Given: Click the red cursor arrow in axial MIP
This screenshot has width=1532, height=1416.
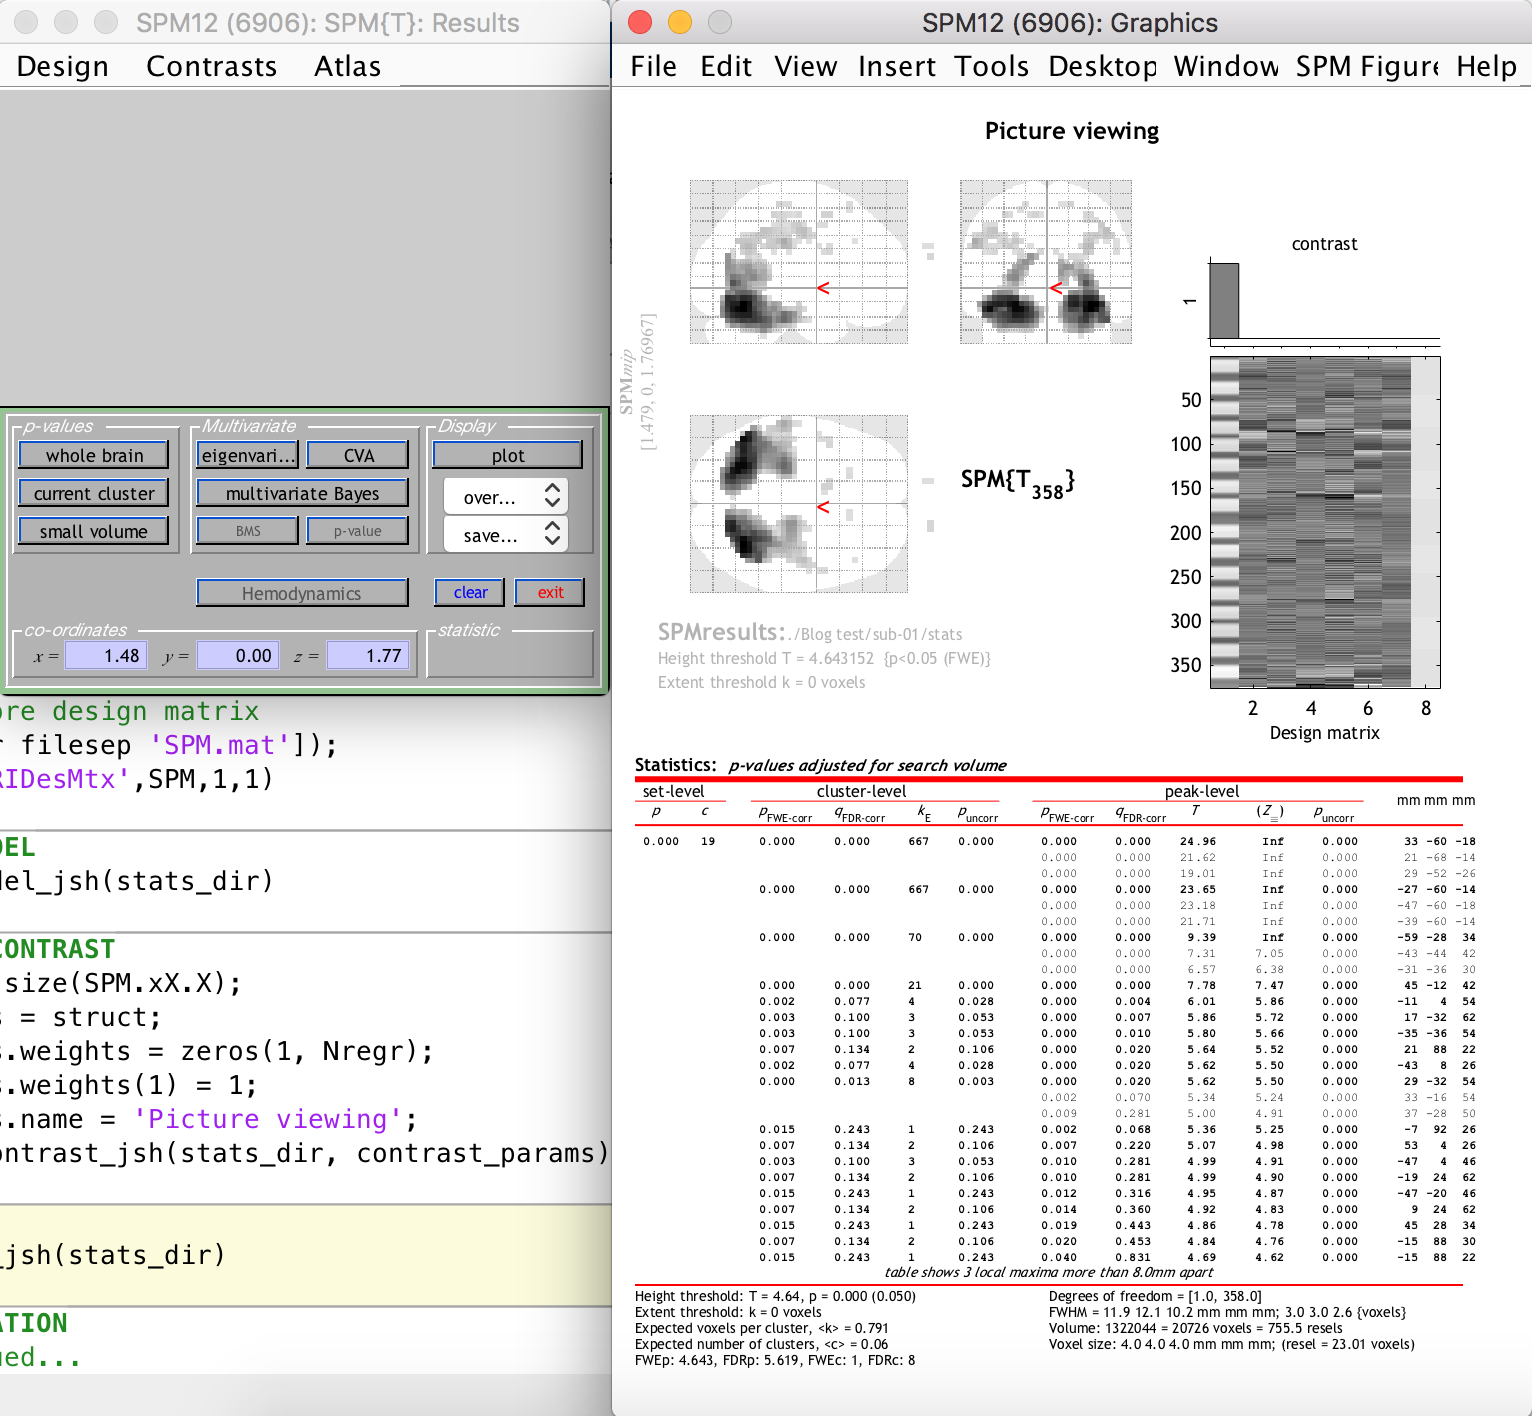Looking at the screenshot, I should coord(823,507).
